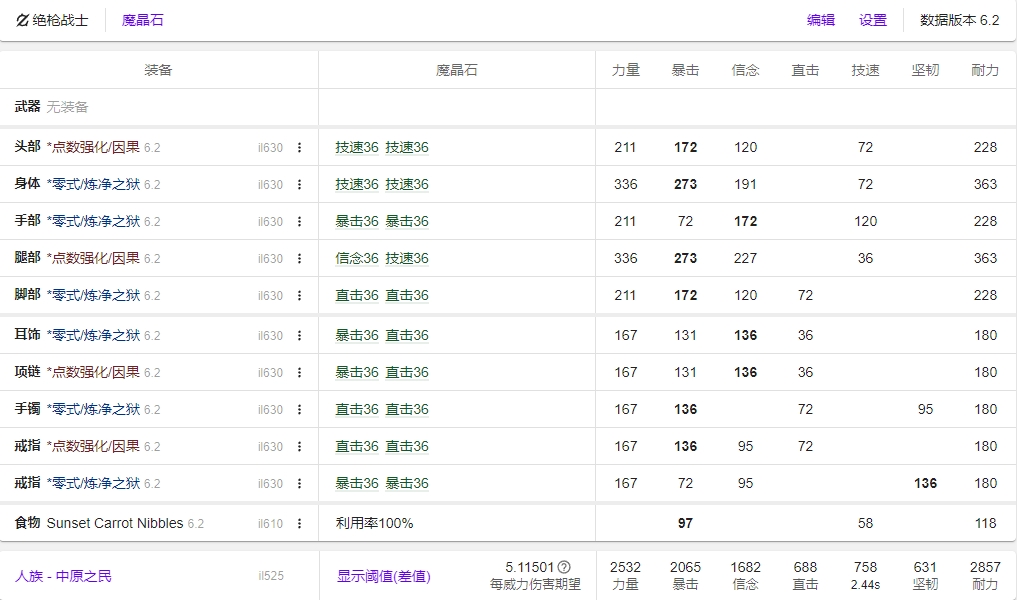Click the three-dot icon on the 脚部 row
Screen dimensions: 1017x600
(x=299, y=296)
